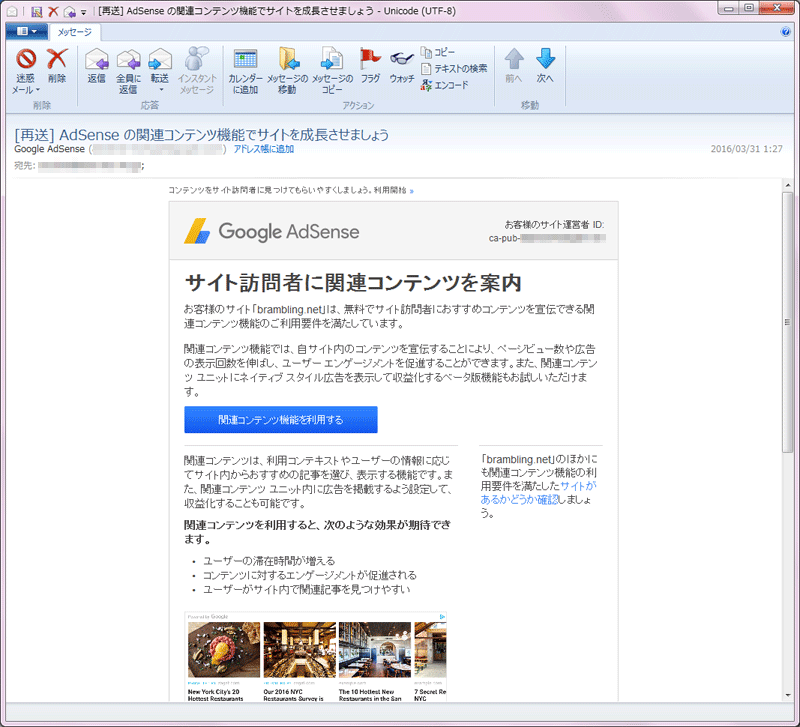
Task: Click the heading サイト訪問者に関連コンテンツを案内
Action: [x=353, y=282]
